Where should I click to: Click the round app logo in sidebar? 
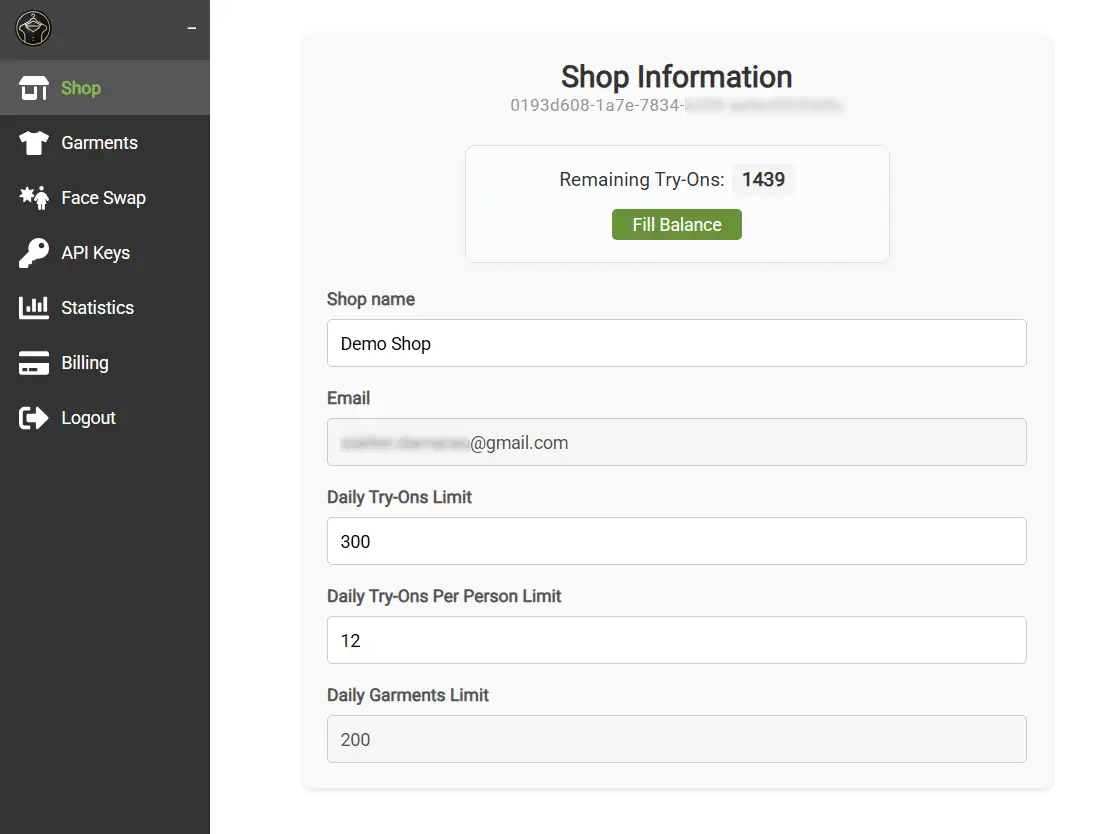(x=34, y=29)
